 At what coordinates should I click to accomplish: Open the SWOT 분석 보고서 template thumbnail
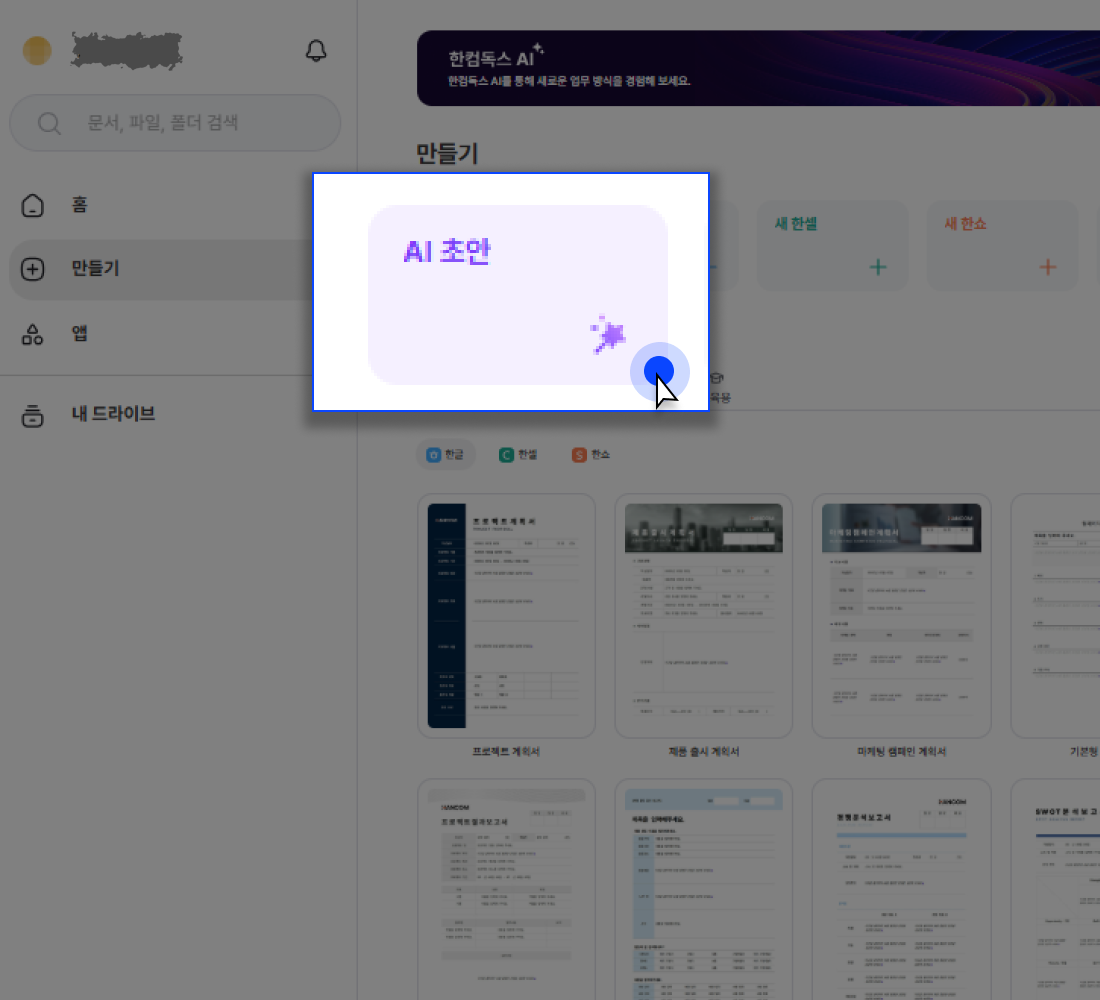click(x=1055, y=889)
